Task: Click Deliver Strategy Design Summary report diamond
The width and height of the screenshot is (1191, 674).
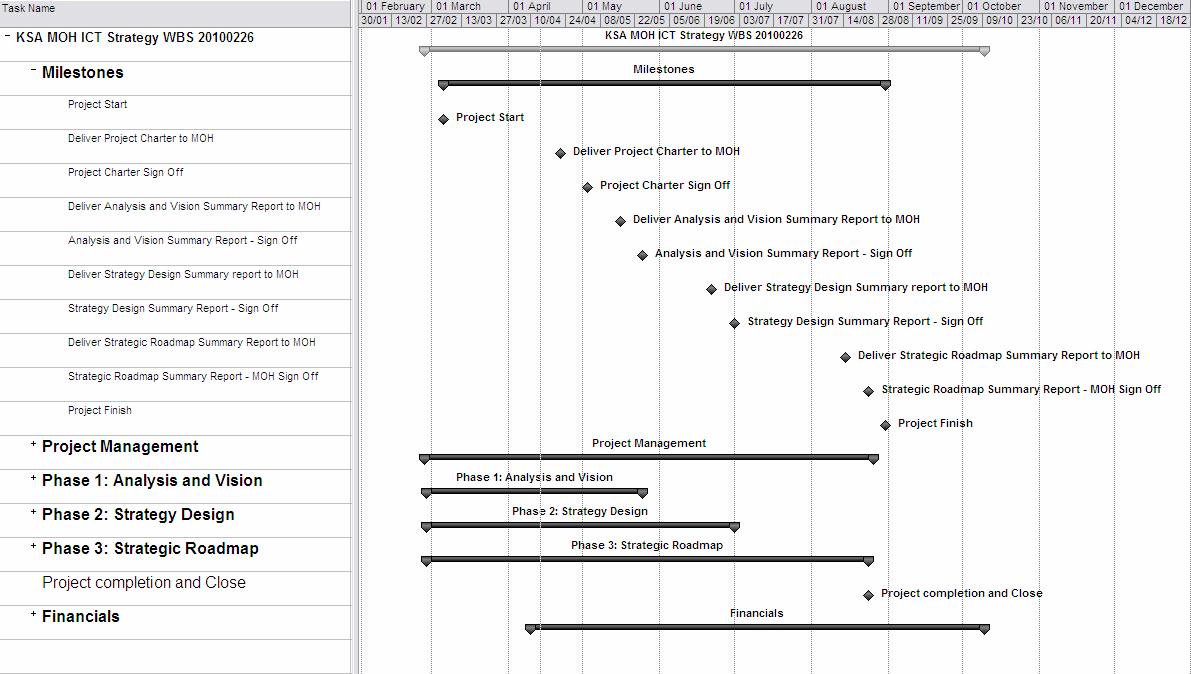Action: tap(711, 290)
